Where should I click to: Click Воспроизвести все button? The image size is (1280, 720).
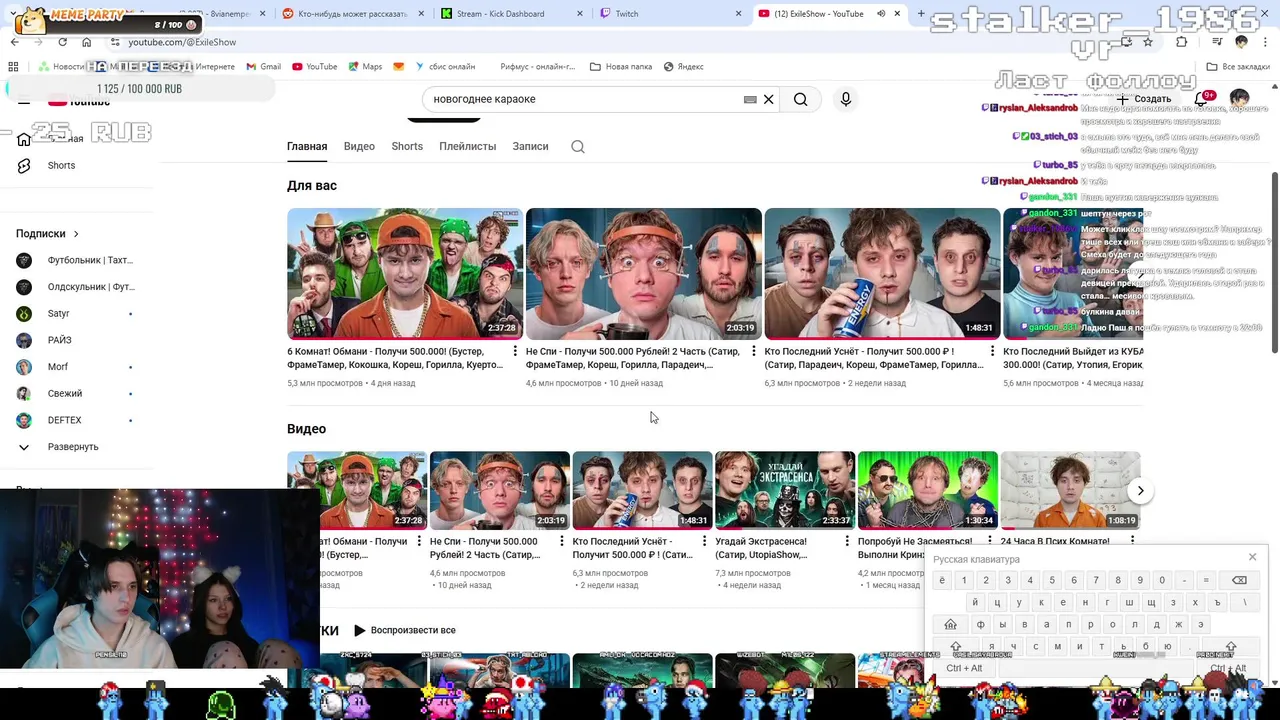[405, 630]
